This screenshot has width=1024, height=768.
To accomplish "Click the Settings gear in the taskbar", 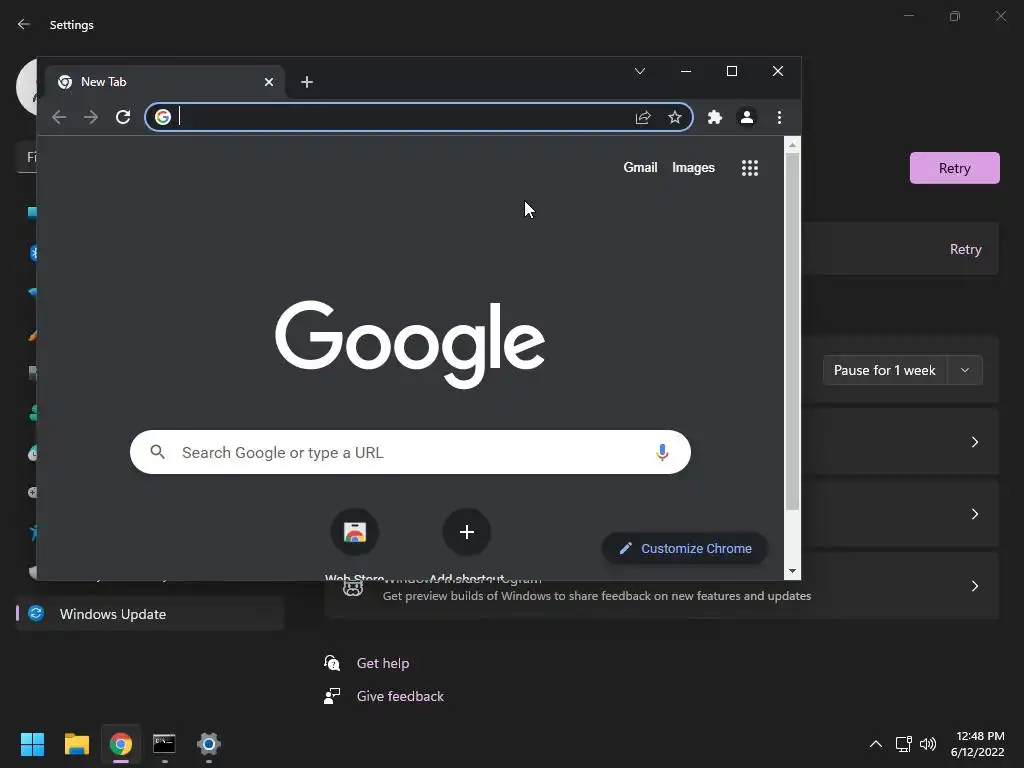I will point(209,744).
